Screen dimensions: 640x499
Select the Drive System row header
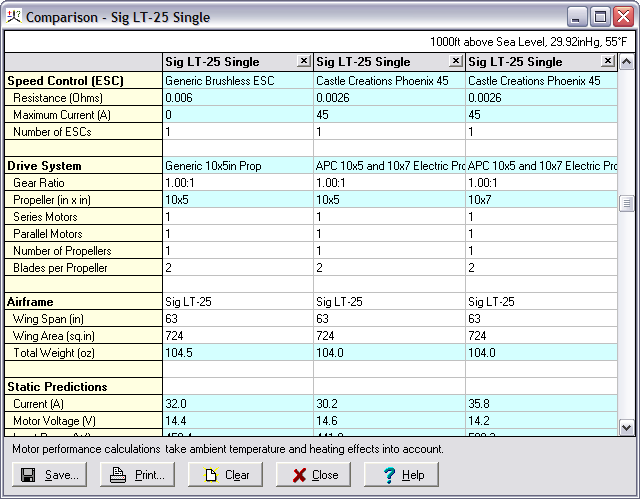84,166
